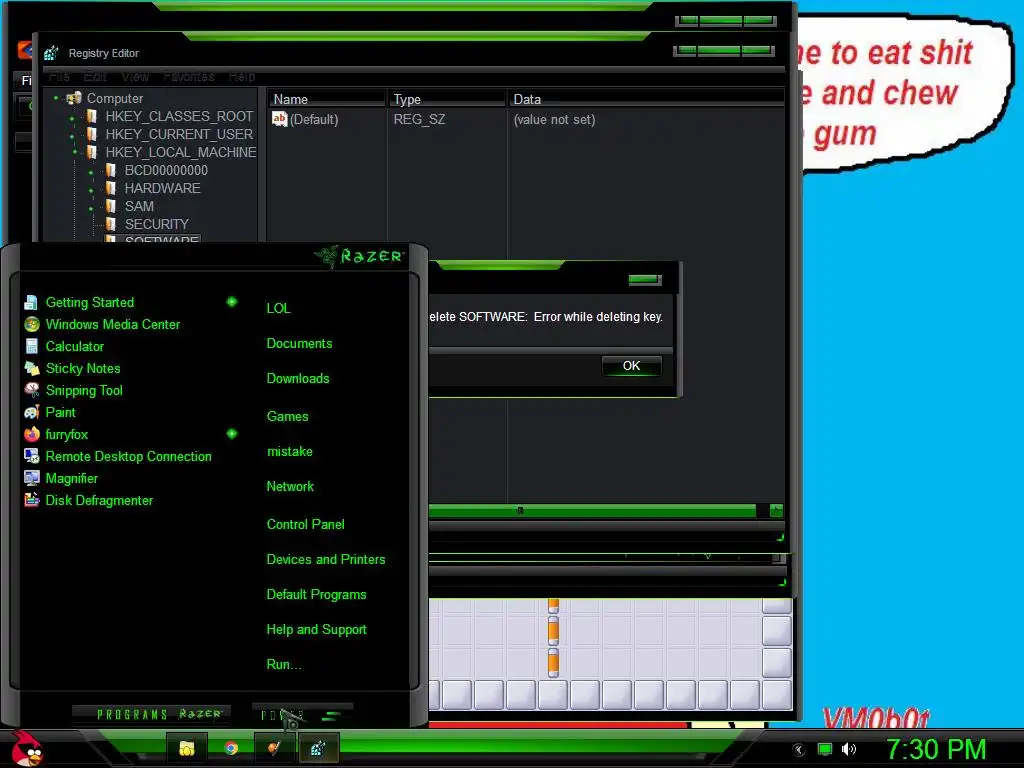Select the SECURITY key in the tree

tap(157, 224)
